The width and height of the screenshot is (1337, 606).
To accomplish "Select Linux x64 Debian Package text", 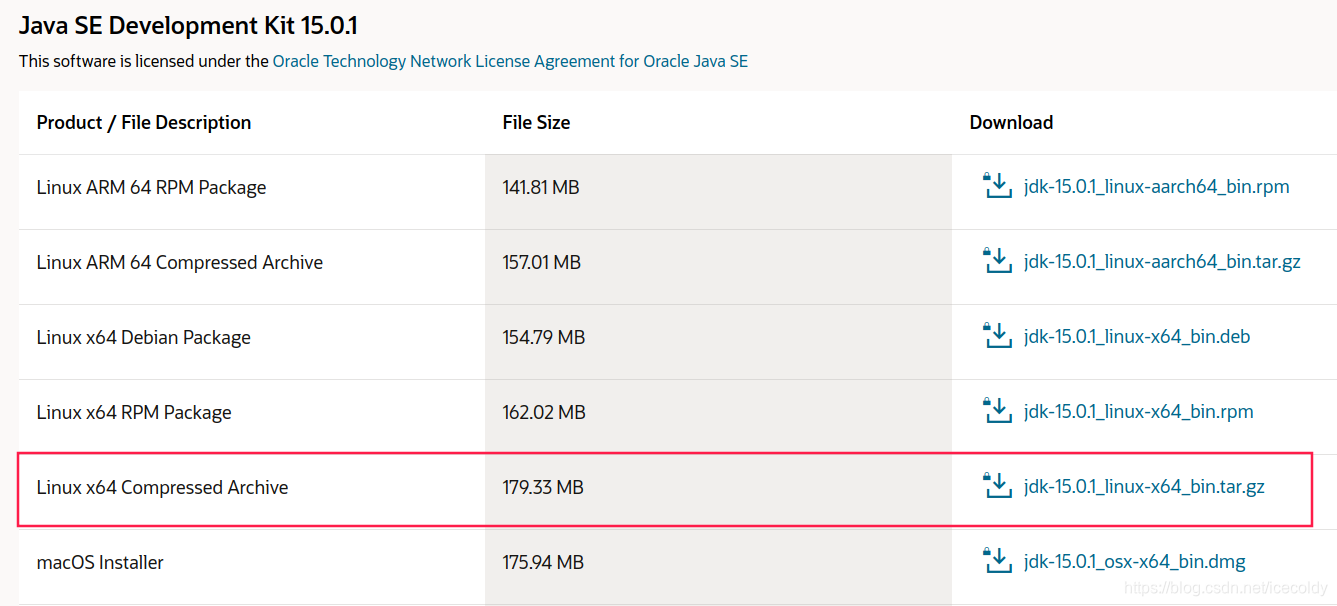I will pyautogui.click(x=144, y=338).
